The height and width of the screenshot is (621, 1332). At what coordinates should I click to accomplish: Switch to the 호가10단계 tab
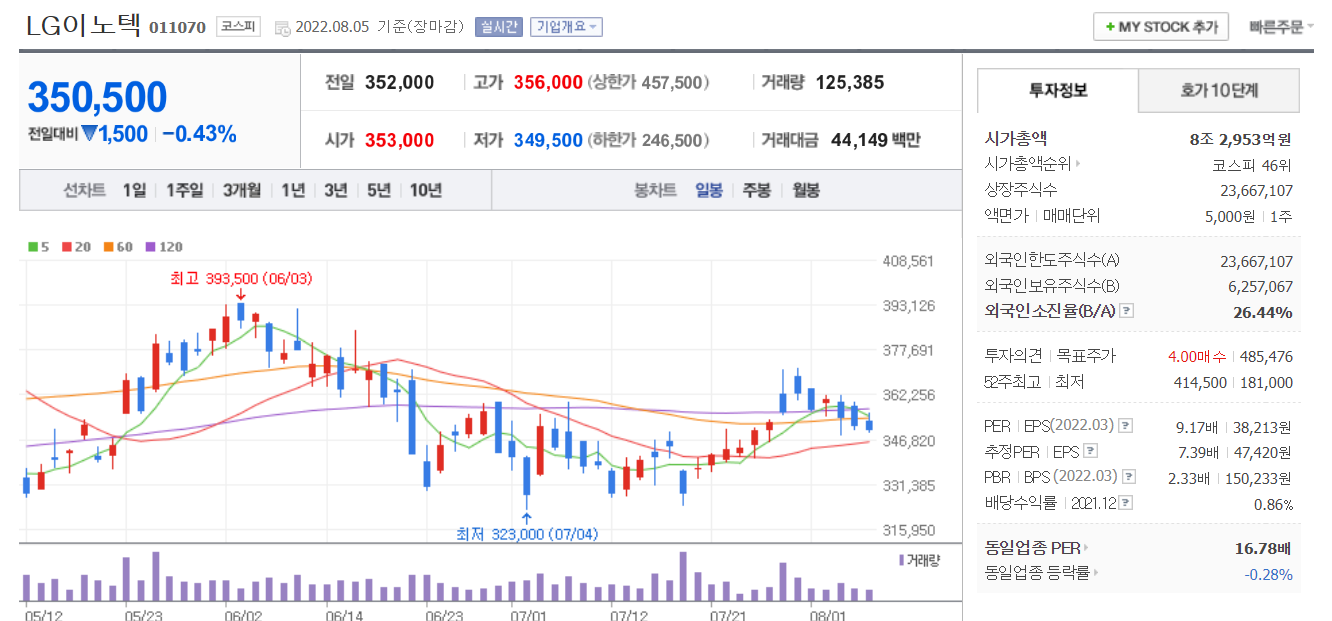point(1219,91)
